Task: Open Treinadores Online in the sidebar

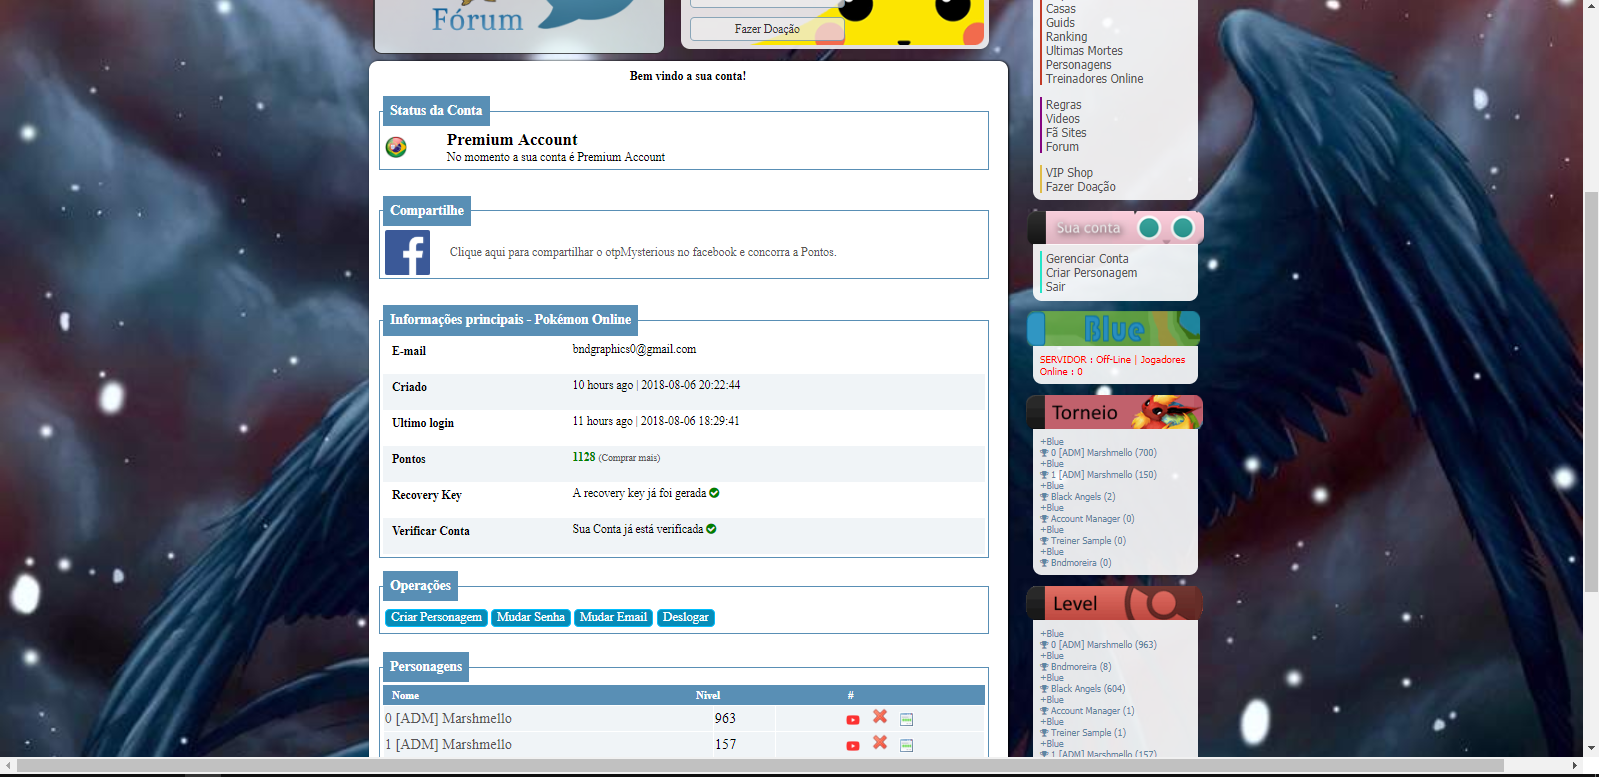Action: pyautogui.click(x=1095, y=79)
